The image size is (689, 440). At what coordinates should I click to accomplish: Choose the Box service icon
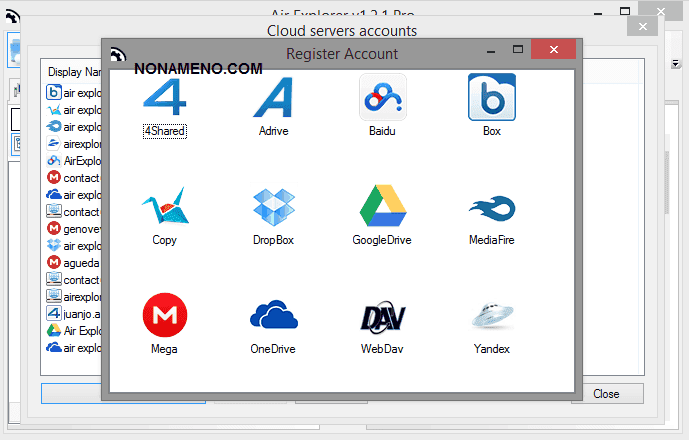pyautogui.click(x=492, y=97)
